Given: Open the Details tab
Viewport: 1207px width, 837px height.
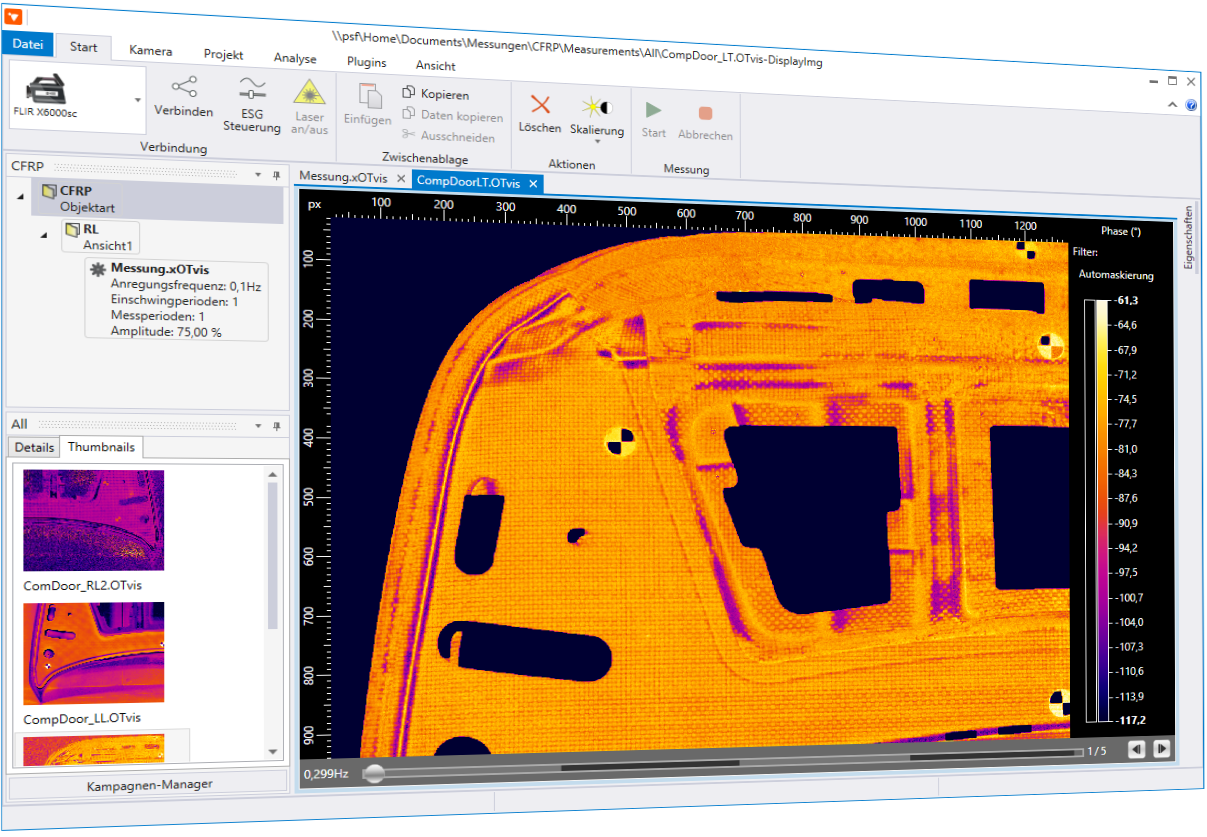Looking at the screenshot, I should pos(35,447).
